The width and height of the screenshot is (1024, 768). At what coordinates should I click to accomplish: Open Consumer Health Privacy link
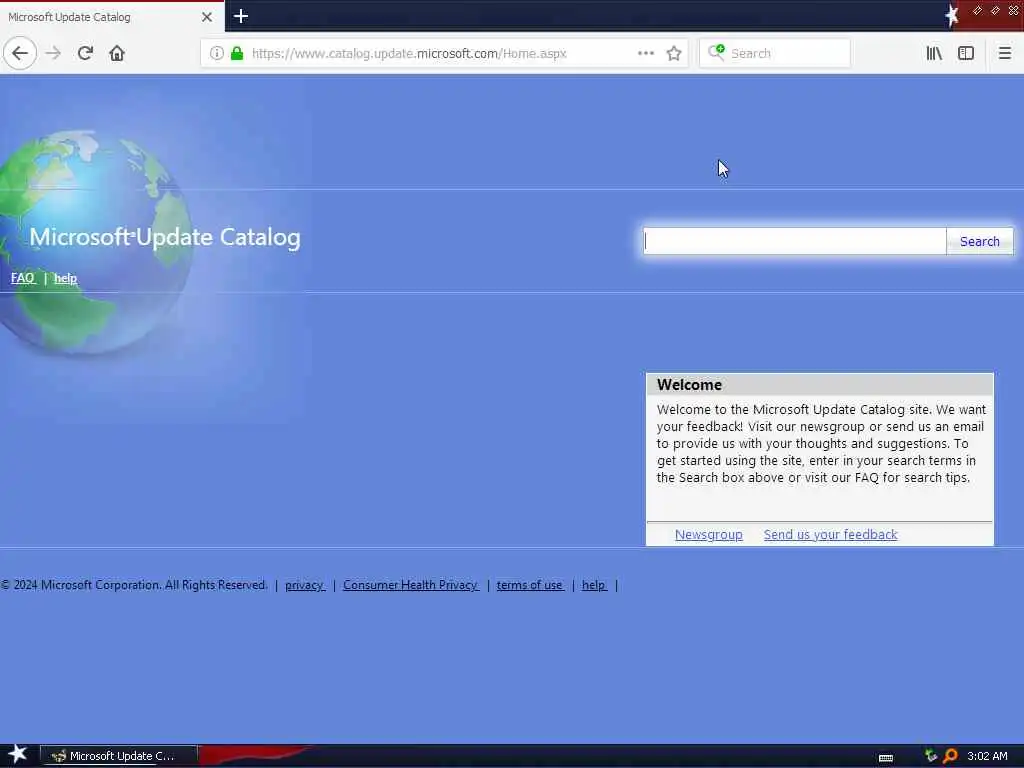point(411,585)
